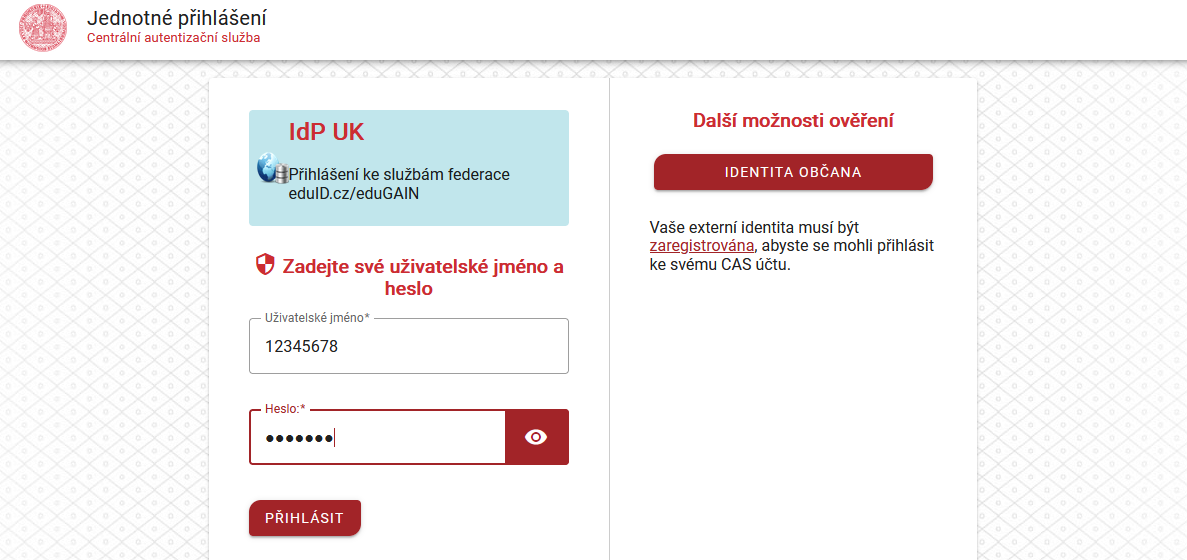Click the 'ke svému CAS účtu' text line

(x=720, y=265)
